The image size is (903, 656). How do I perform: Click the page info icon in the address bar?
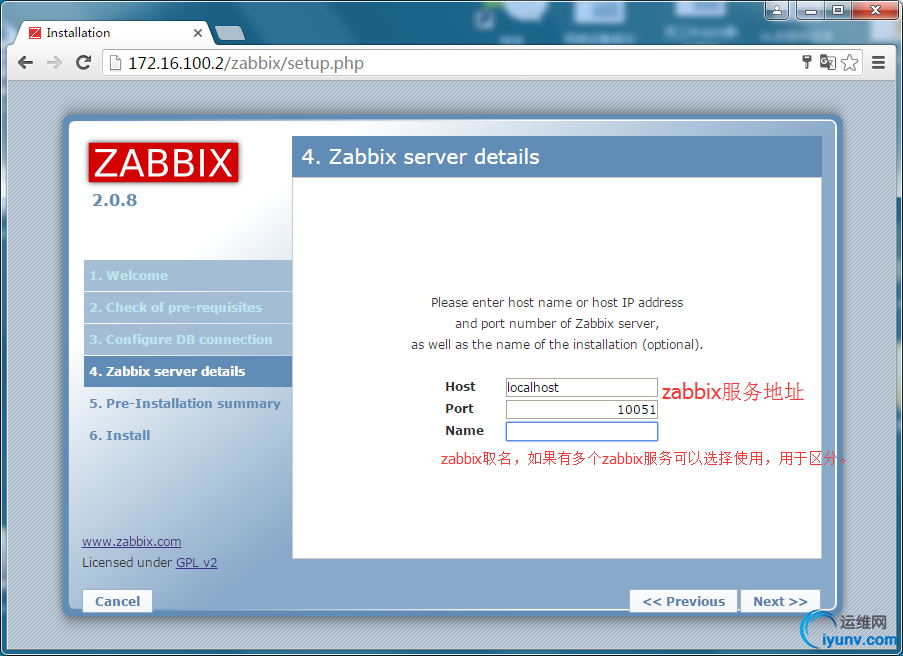point(116,63)
